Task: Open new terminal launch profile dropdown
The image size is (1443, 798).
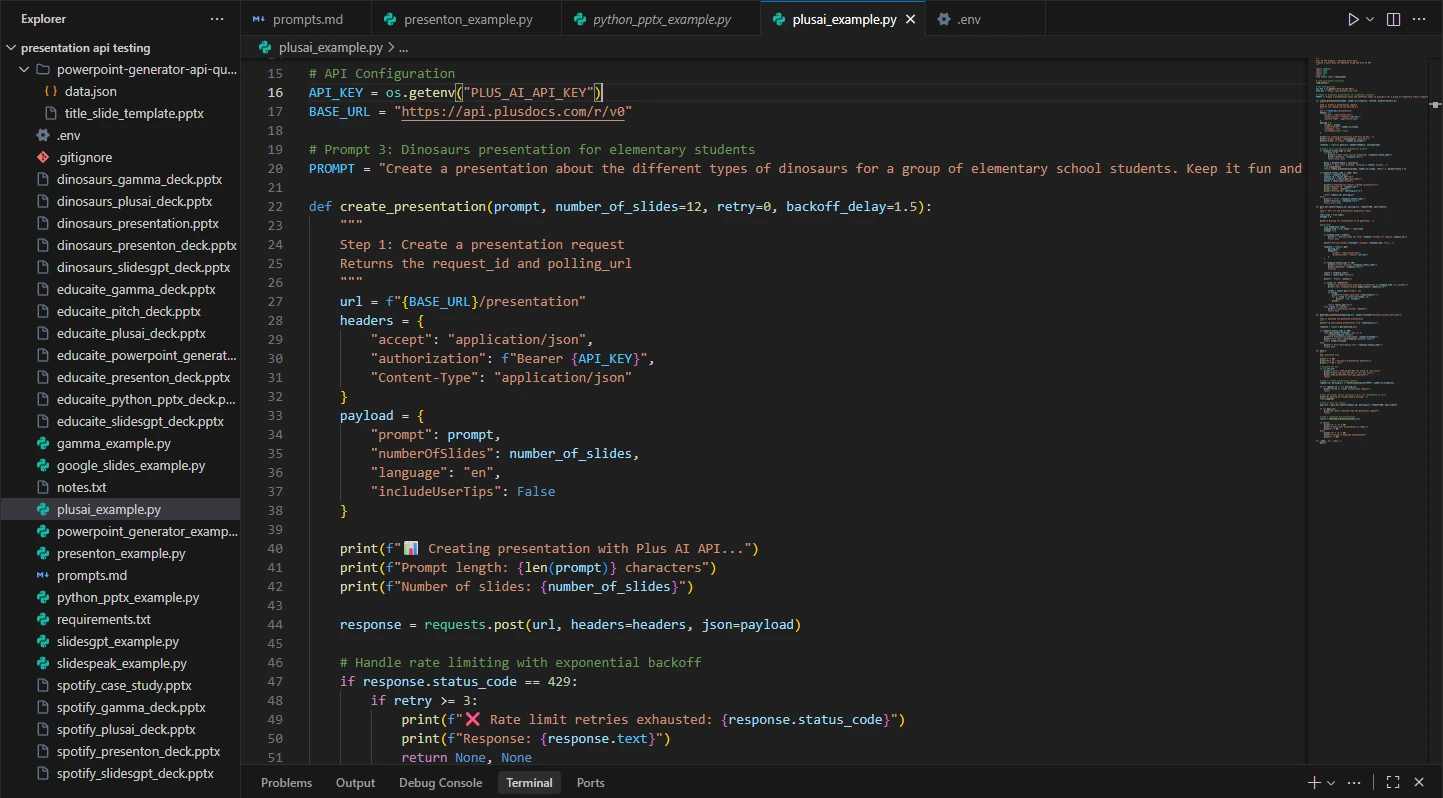Action: point(1331,783)
